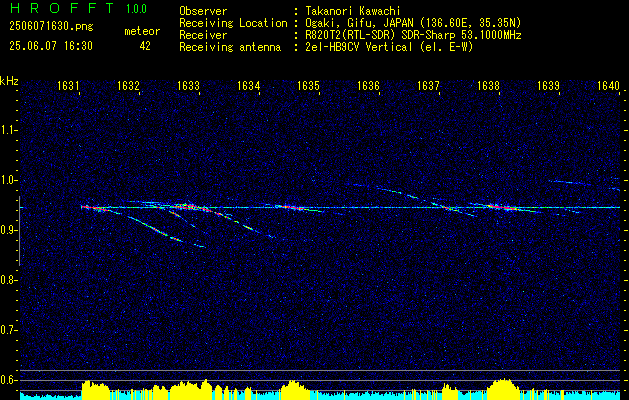Click the gray vertical range bar beside 0.9
Screen dimensions: 629x400
point(19,231)
